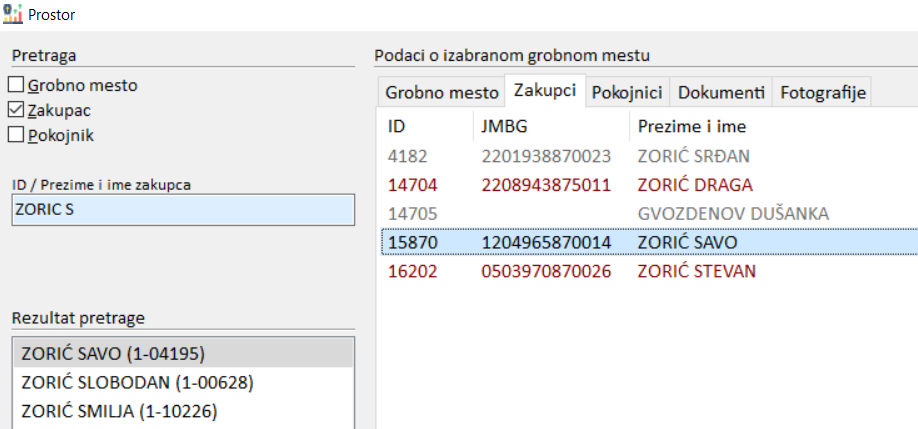Pick ZORIĆ SLOBODAN (1-00628) from results
Screen dimensions: 918x429
pos(137,382)
